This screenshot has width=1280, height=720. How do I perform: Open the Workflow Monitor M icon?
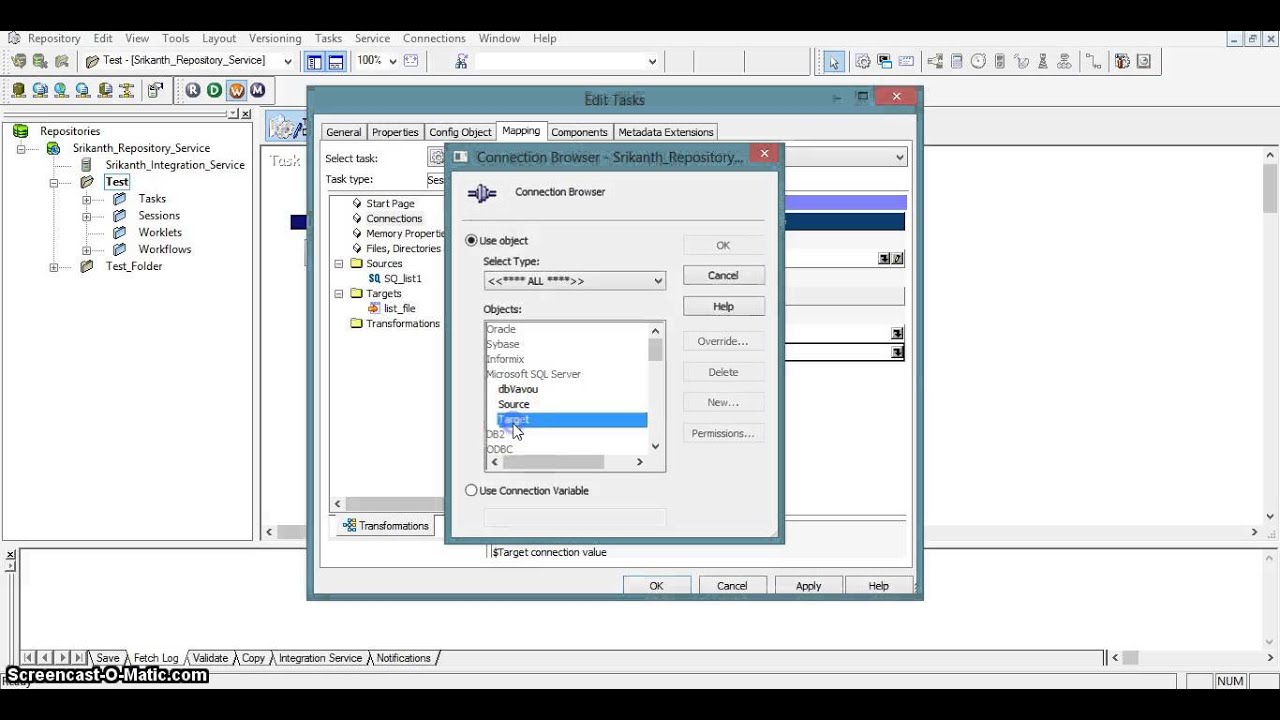[257, 90]
